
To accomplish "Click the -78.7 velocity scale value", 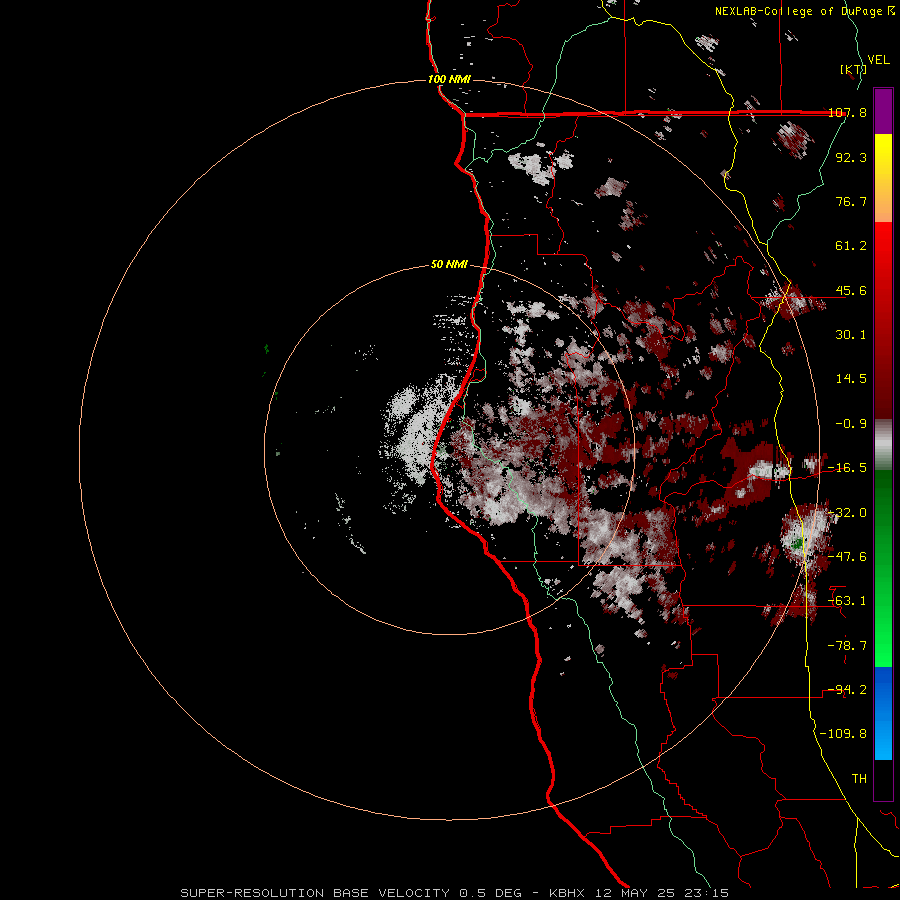I will 847,646.
